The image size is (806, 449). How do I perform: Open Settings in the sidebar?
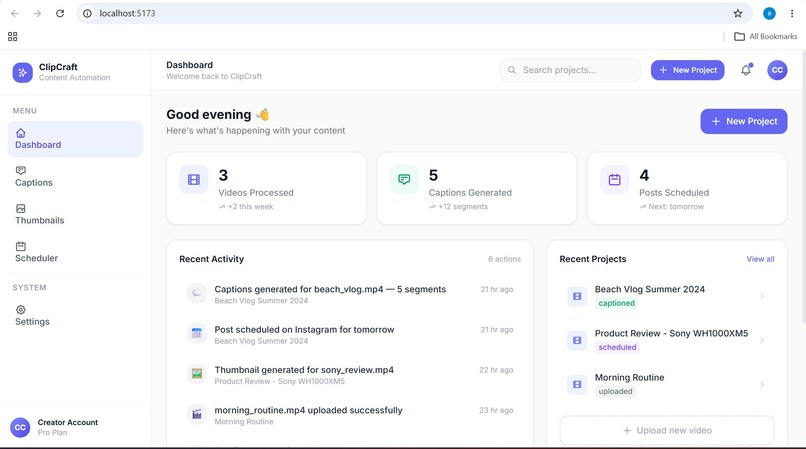(x=75, y=316)
